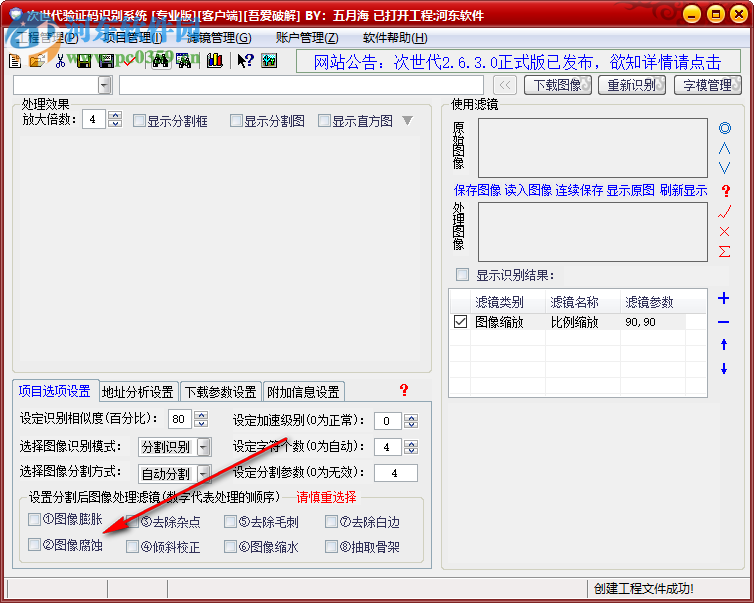Click the red X beside processed image
Image resolution: width=754 pixels, height=603 pixels.
pyautogui.click(x=725, y=231)
